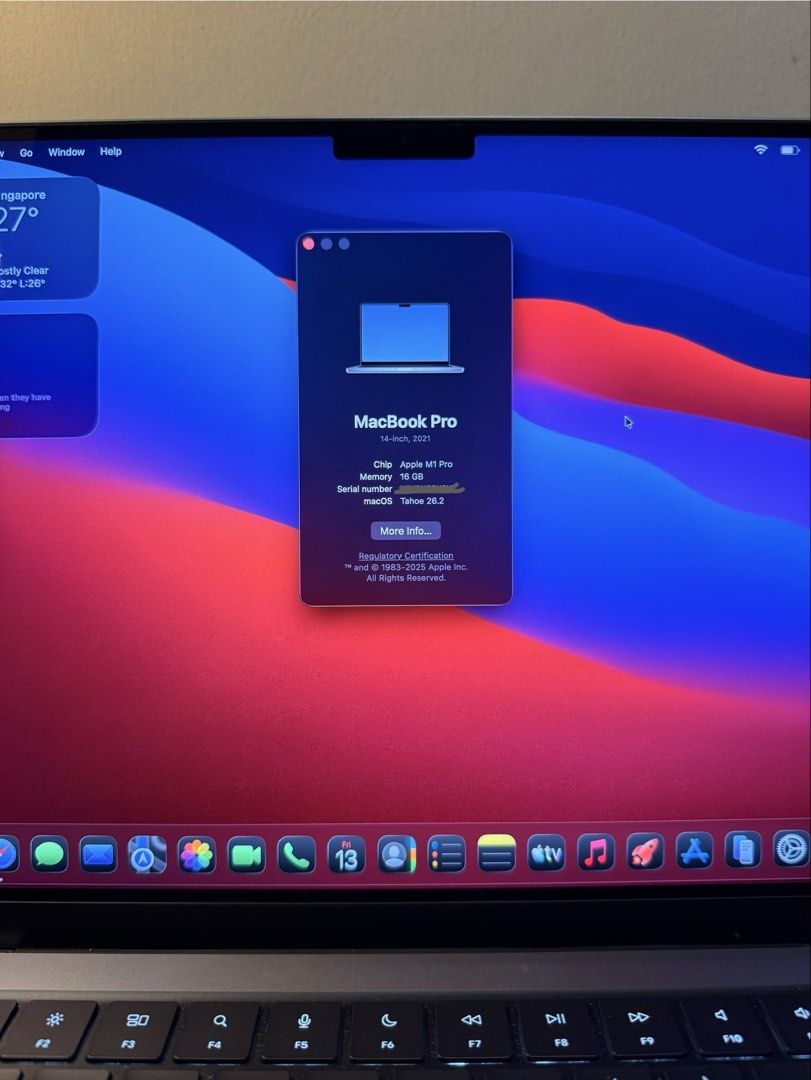811x1080 pixels.
Task: Click the Wi-Fi status icon
Action: pos(761,149)
